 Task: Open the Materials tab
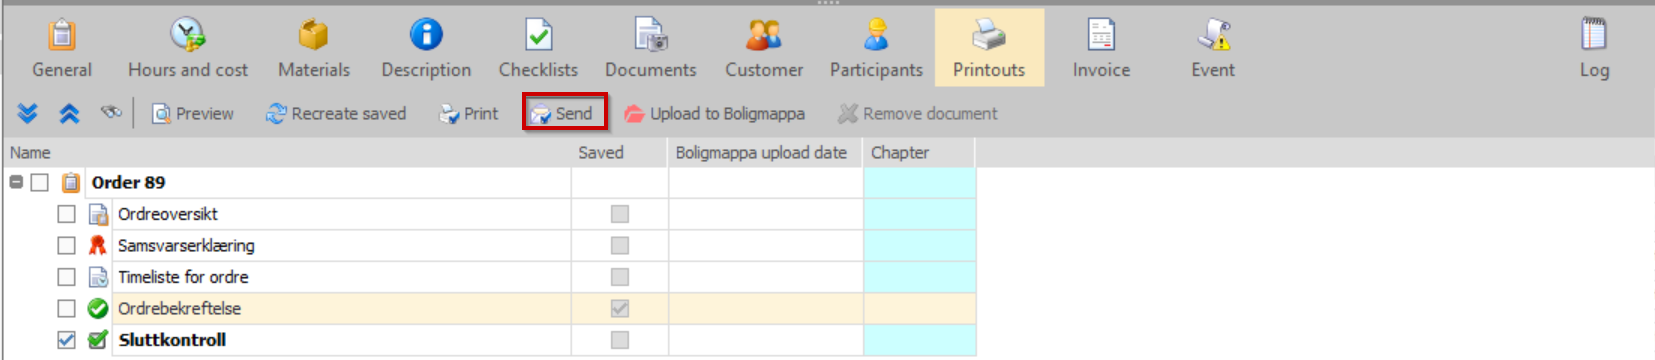[314, 48]
